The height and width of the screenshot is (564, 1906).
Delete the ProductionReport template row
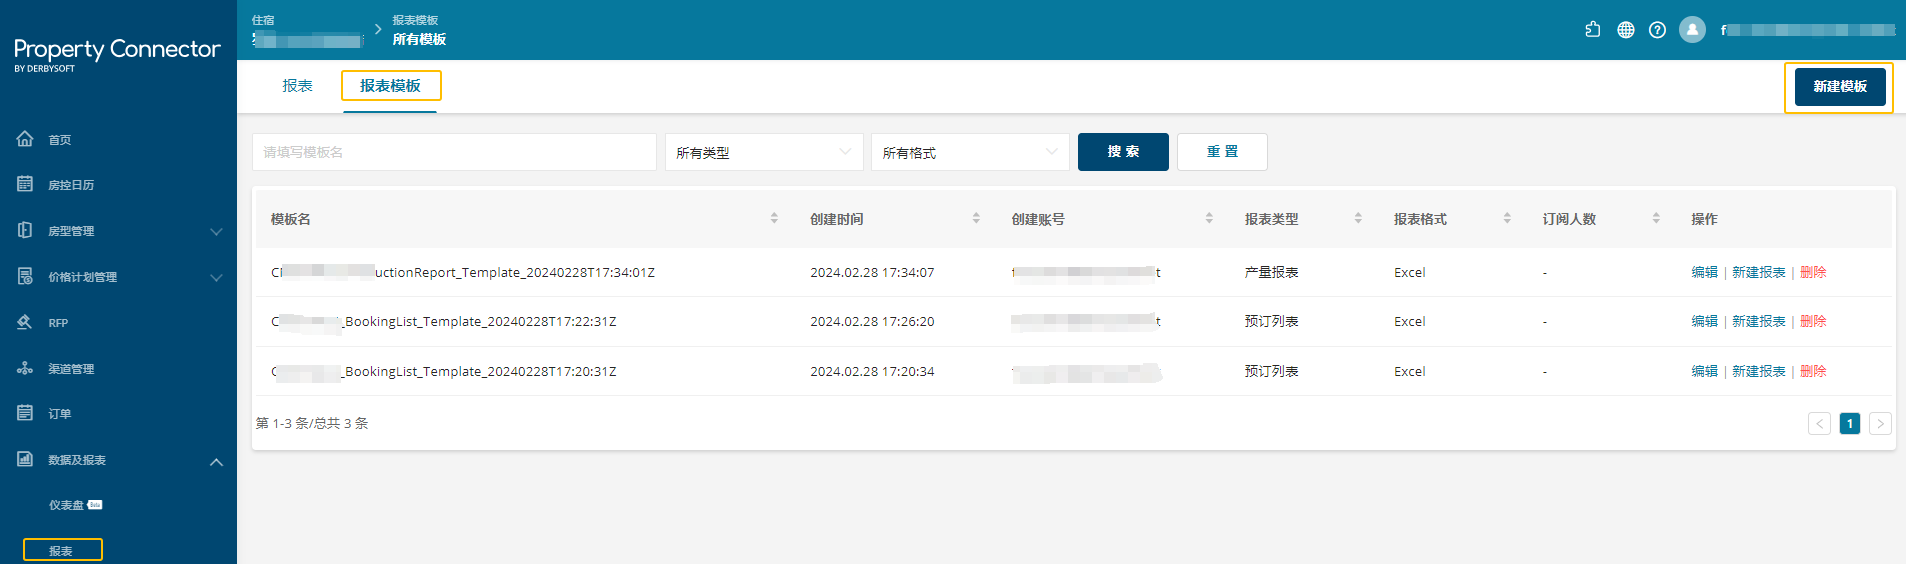click(1813, 272)
